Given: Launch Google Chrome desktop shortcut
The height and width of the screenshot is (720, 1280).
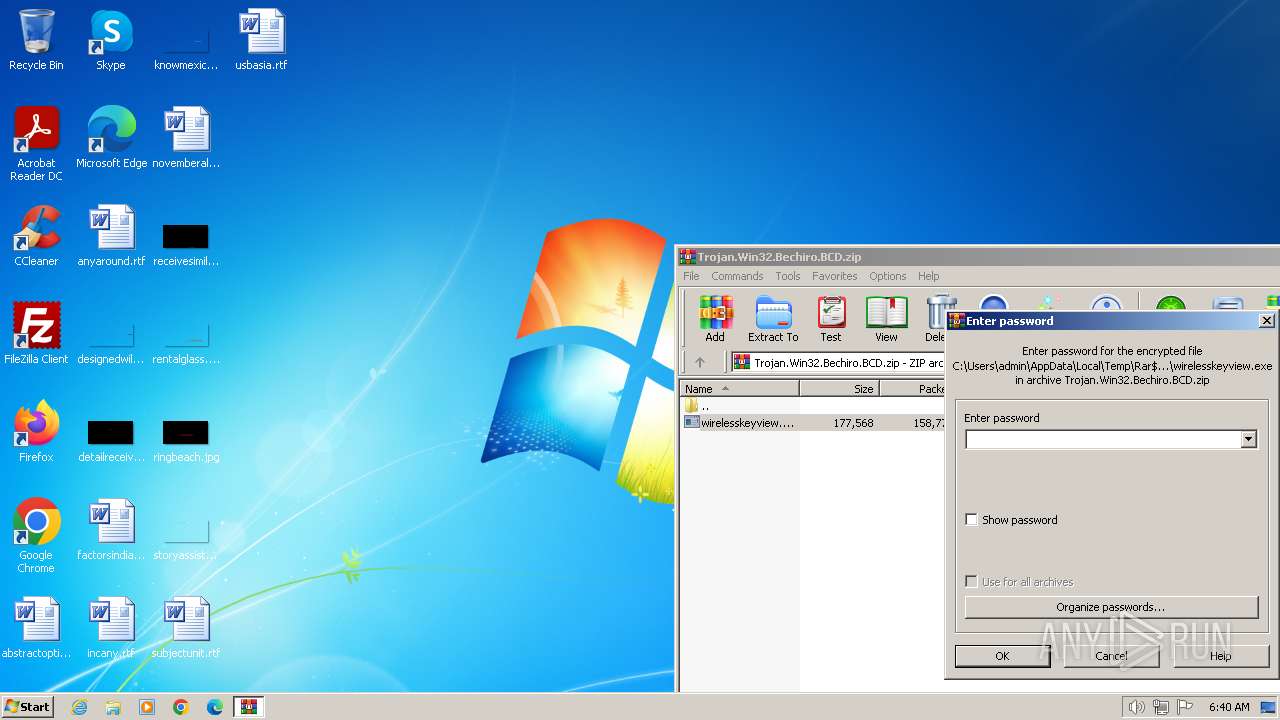Looking at the screenshot, I should point(36,535).
